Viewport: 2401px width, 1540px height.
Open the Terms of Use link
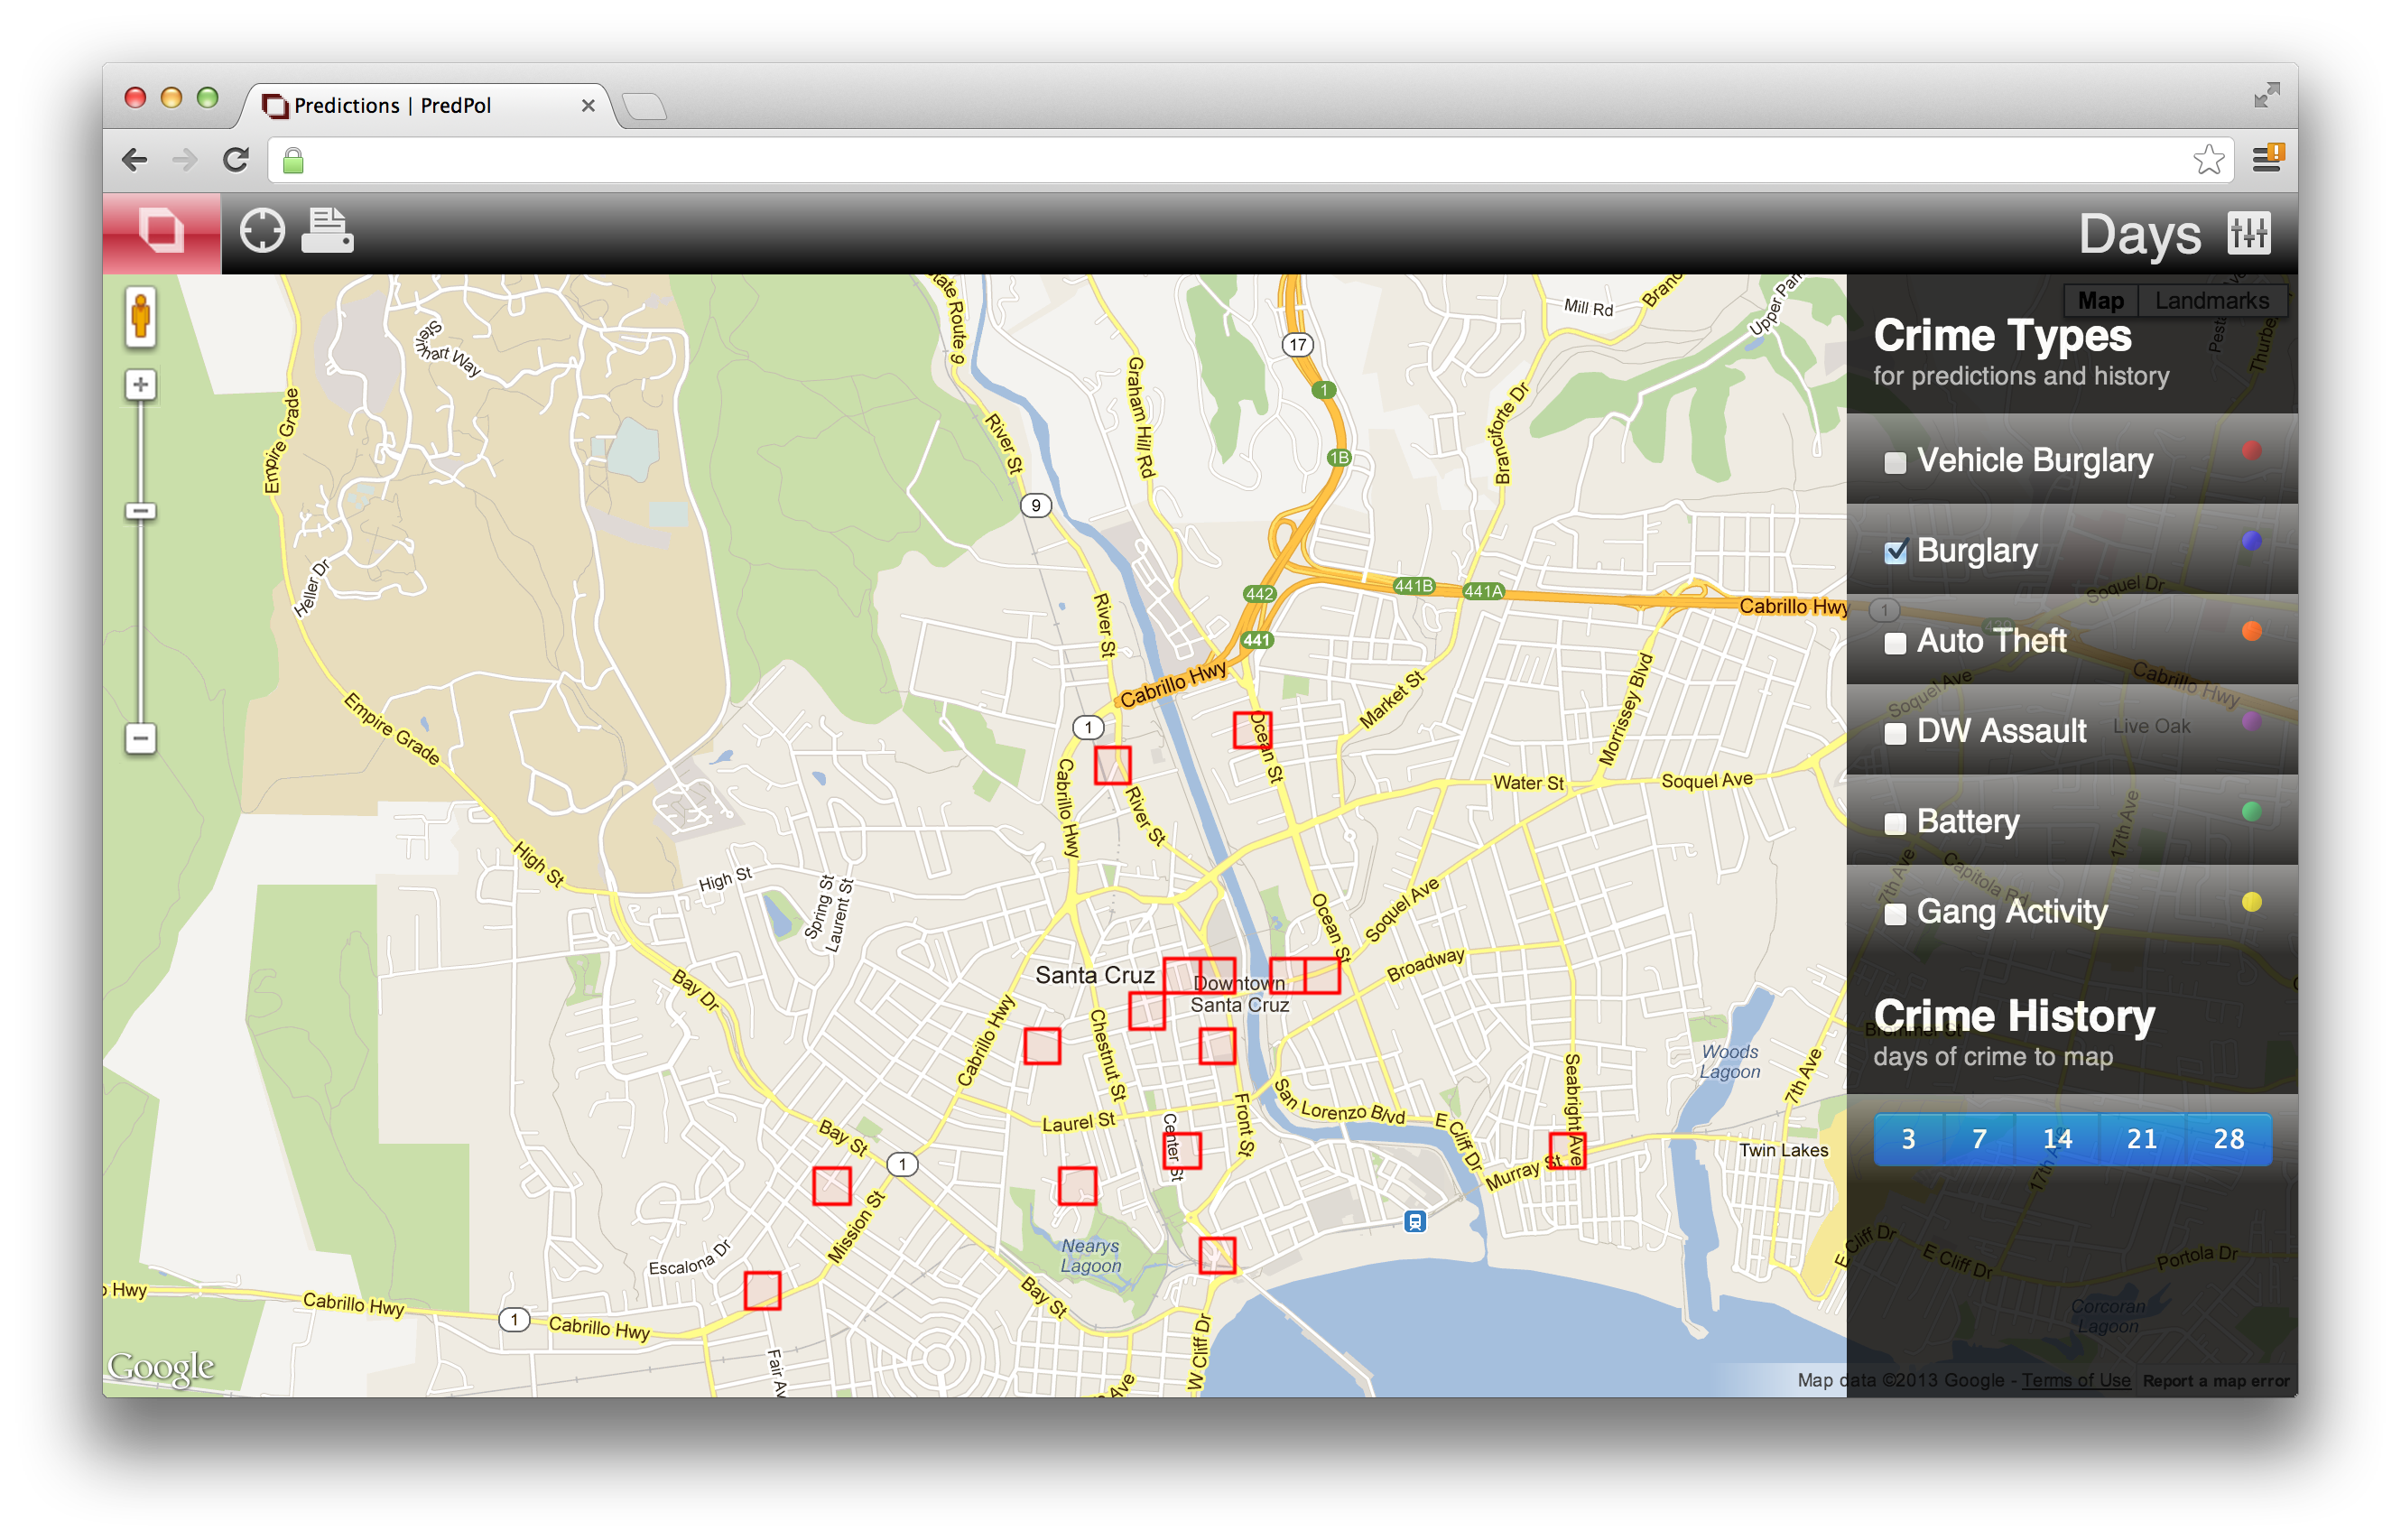tap(2075, 1380)
